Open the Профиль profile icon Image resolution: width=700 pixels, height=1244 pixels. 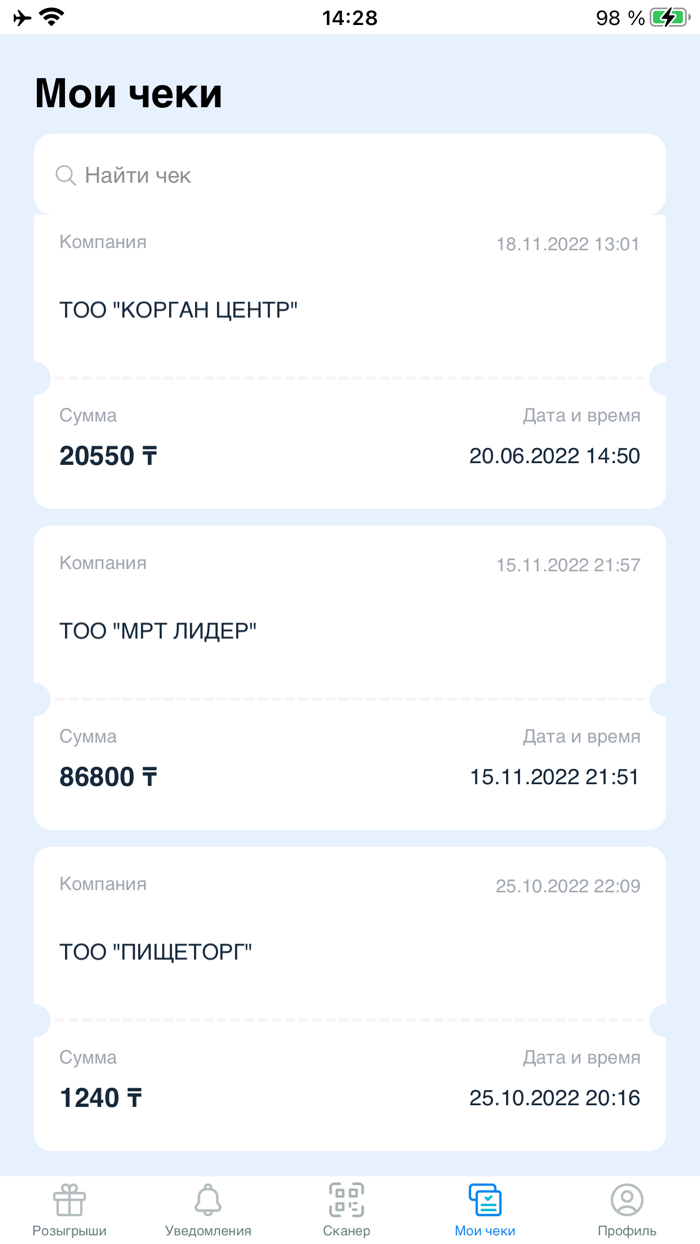[x=627, y=1197]
